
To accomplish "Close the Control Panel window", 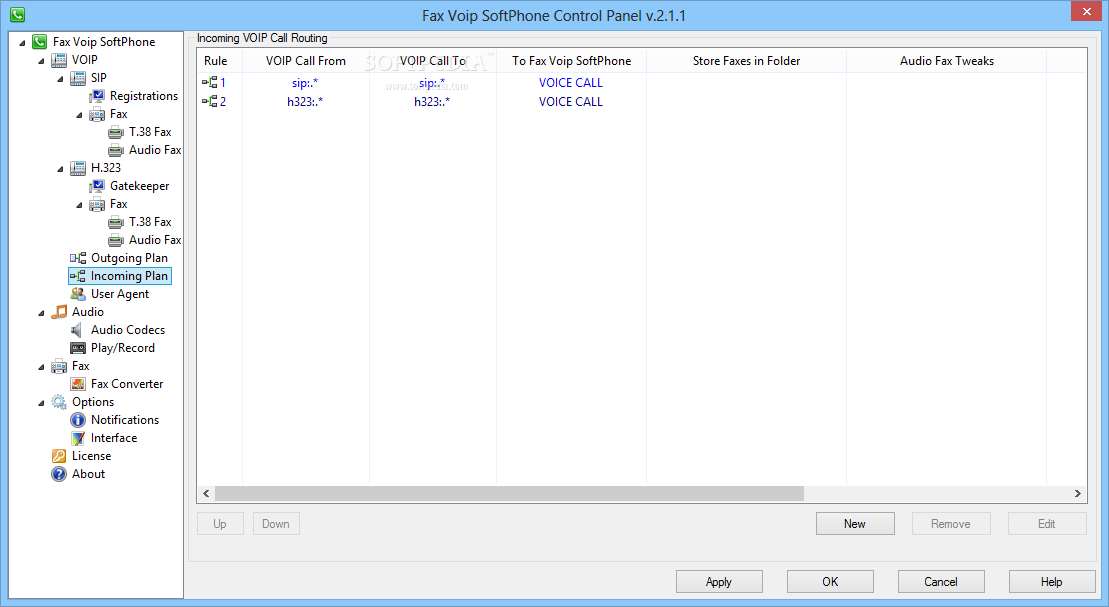I will pos(1086,11).
